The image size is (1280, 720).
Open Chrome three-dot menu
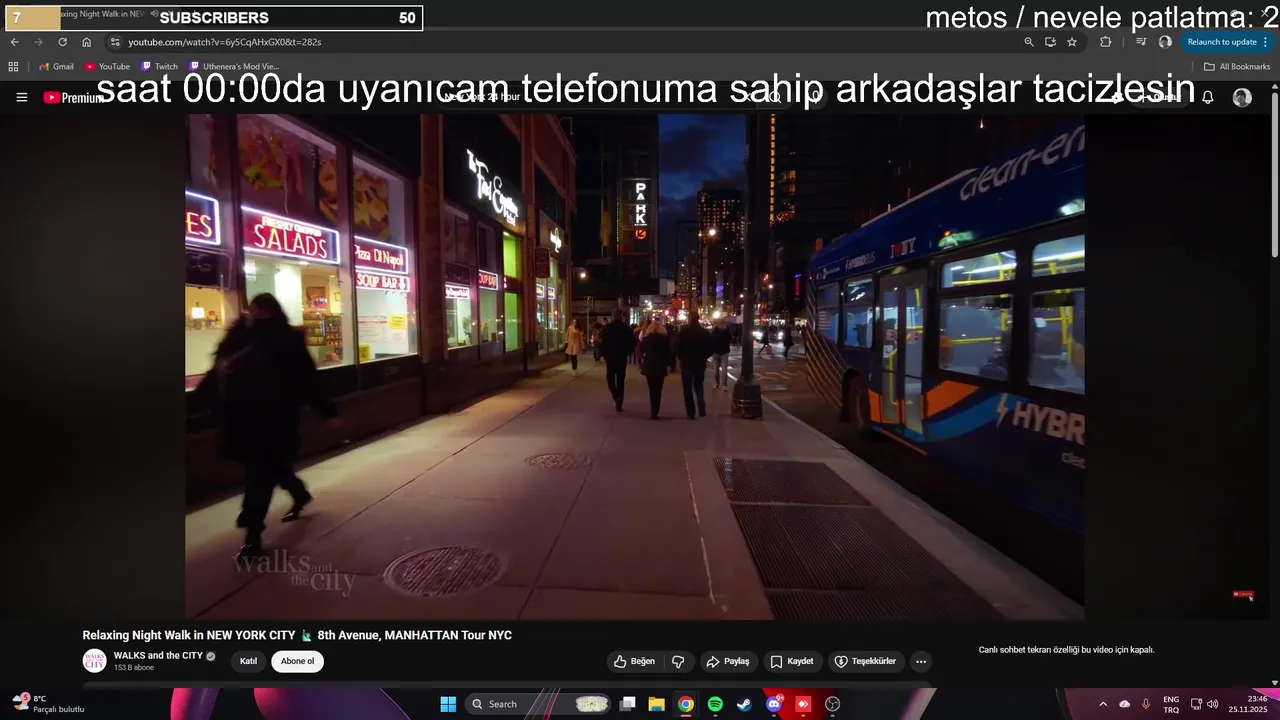[1266, 42]
